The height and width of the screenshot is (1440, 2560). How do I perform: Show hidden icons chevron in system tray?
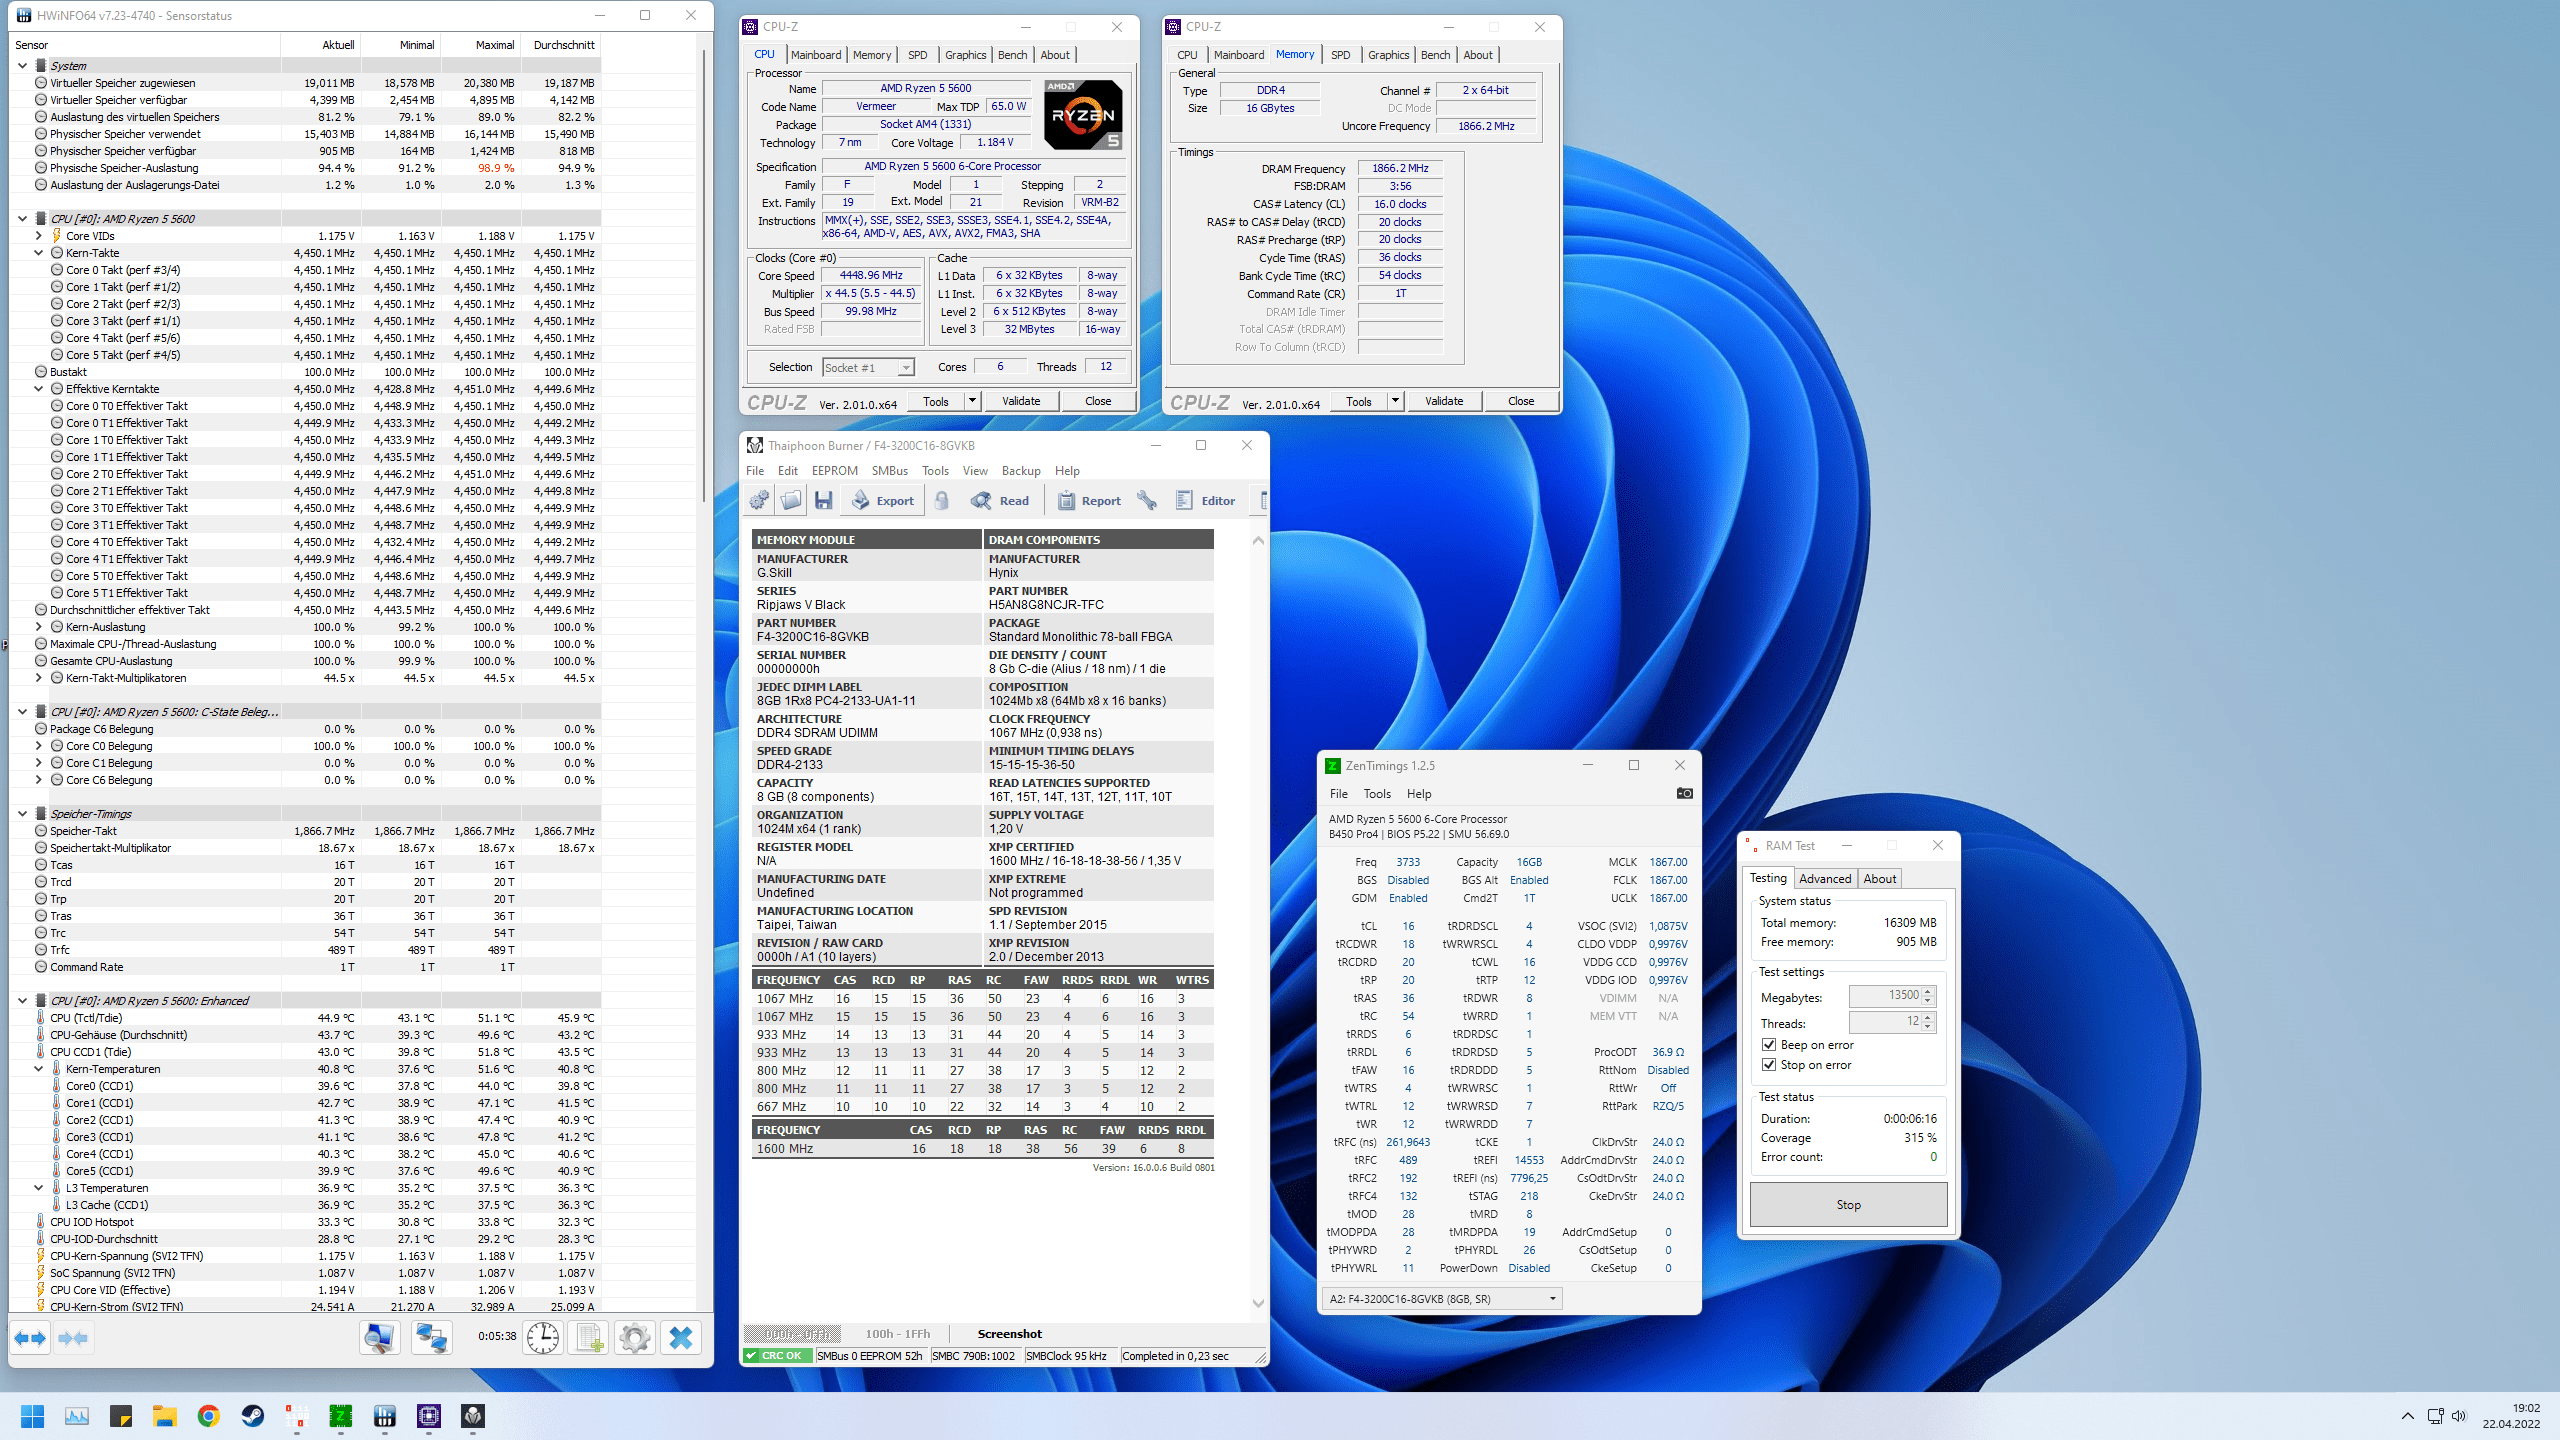2408,1416
